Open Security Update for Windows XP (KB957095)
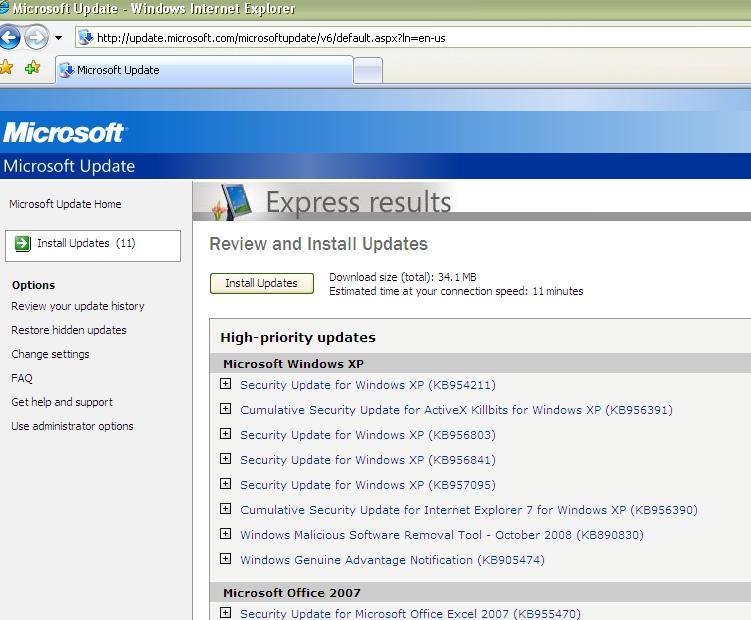Image resolution: width=751 pixels, height=620 pixels. pyautogui.click(x=368, y=485)
